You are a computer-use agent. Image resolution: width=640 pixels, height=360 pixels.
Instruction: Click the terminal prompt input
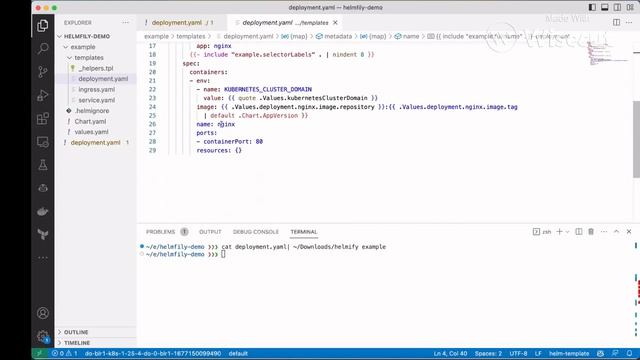click(223, 254)
